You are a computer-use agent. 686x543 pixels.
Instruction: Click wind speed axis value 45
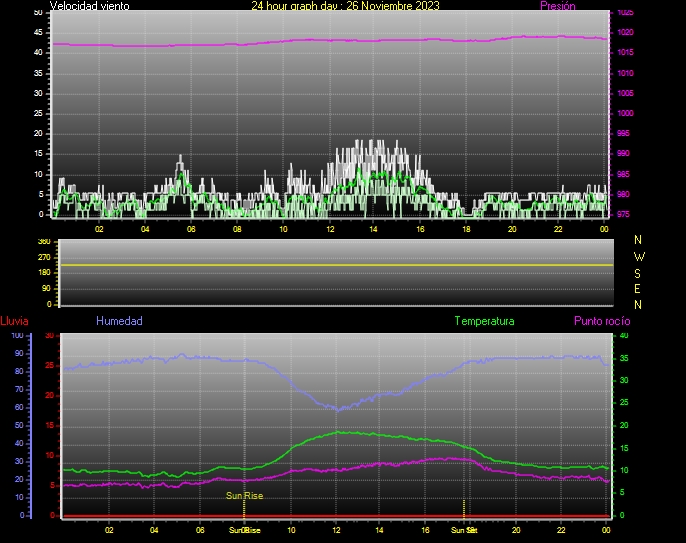click(x=38, y=32)
